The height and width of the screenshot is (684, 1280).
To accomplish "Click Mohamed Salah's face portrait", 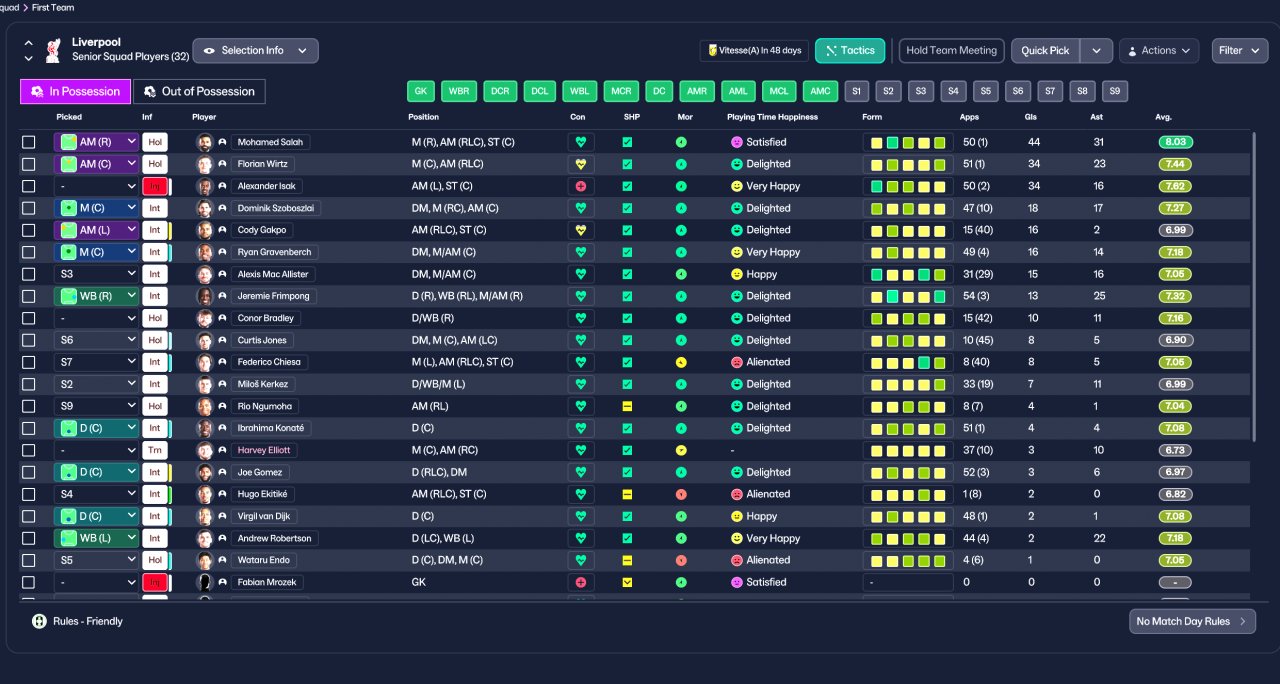I will tap(205, 142).
